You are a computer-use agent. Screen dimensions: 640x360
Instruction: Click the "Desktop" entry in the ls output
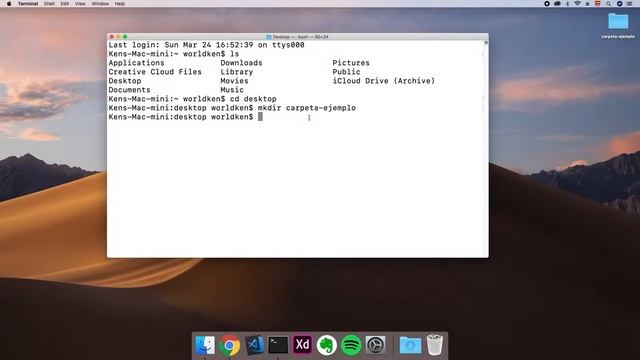[x=125, y=81]
